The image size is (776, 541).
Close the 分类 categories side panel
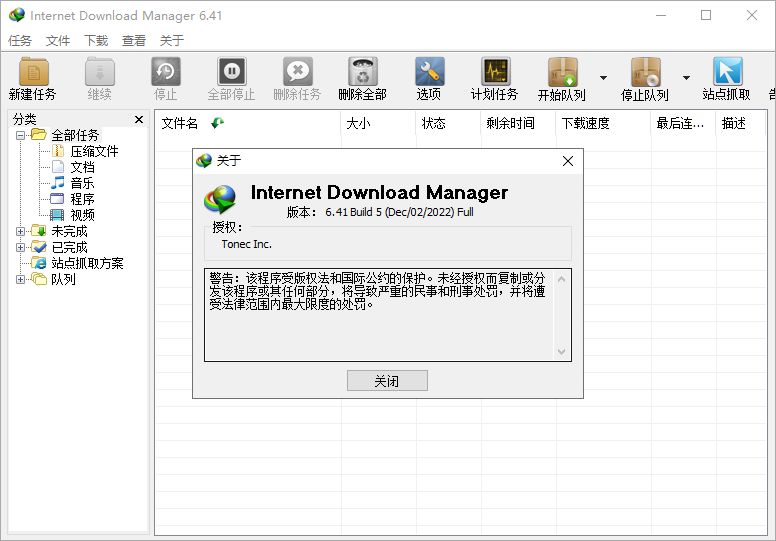coord(139,119)
